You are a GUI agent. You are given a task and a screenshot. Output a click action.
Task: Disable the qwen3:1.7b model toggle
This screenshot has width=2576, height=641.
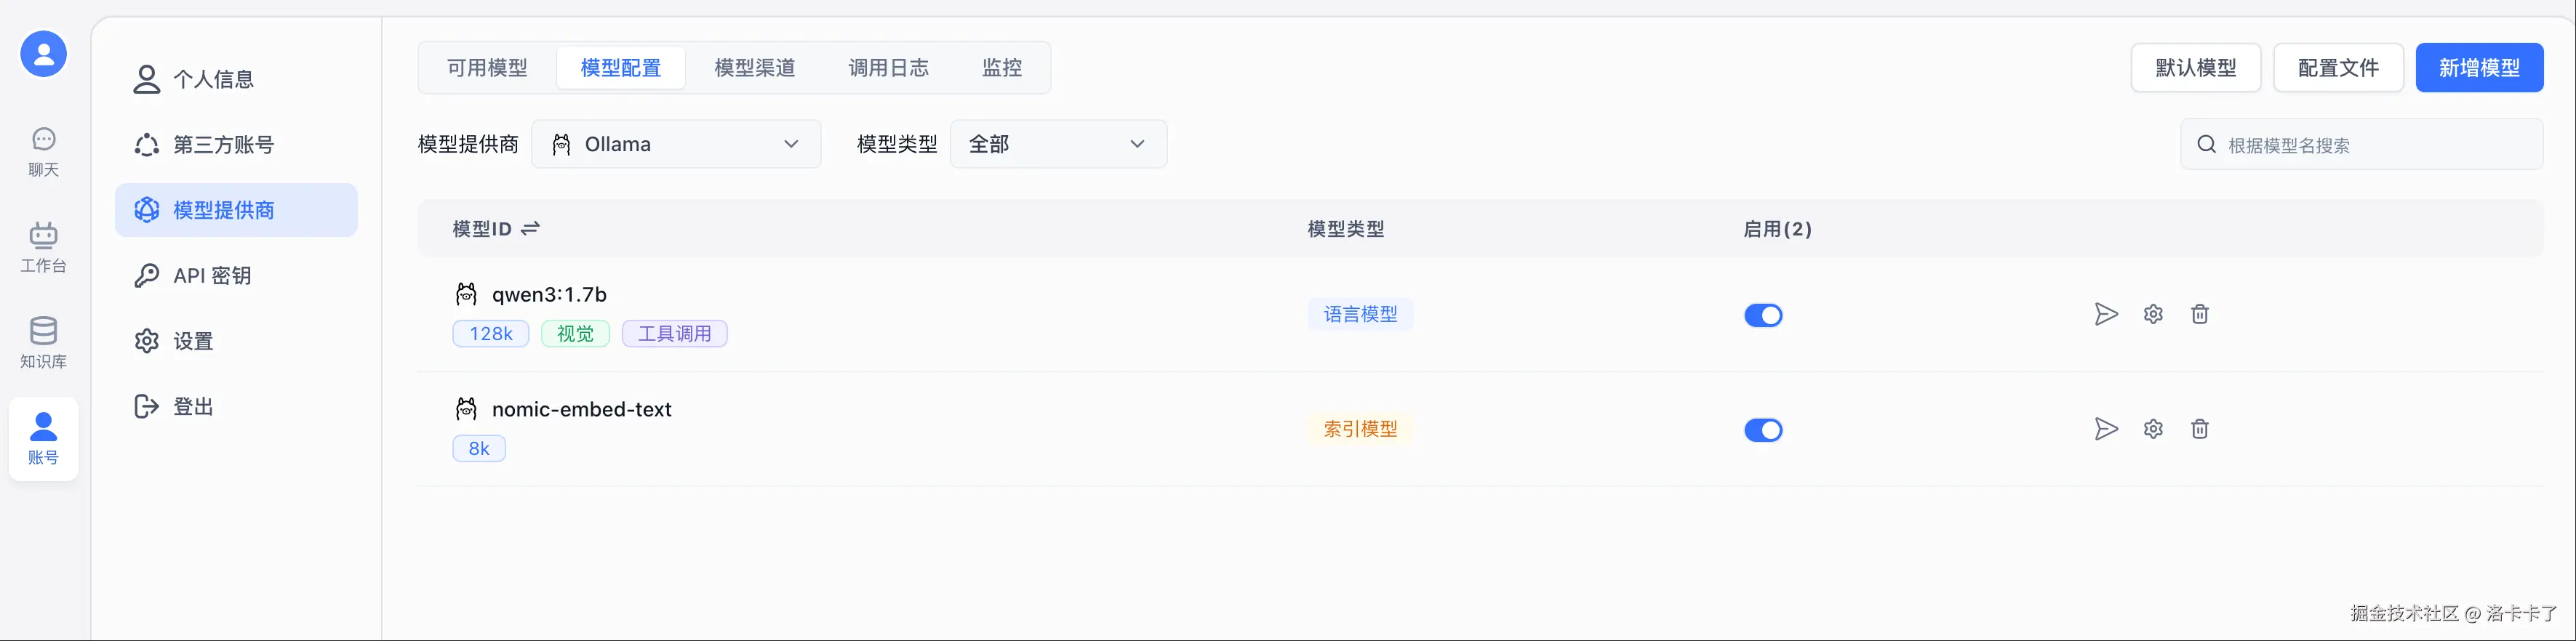tap(1763, 315)
